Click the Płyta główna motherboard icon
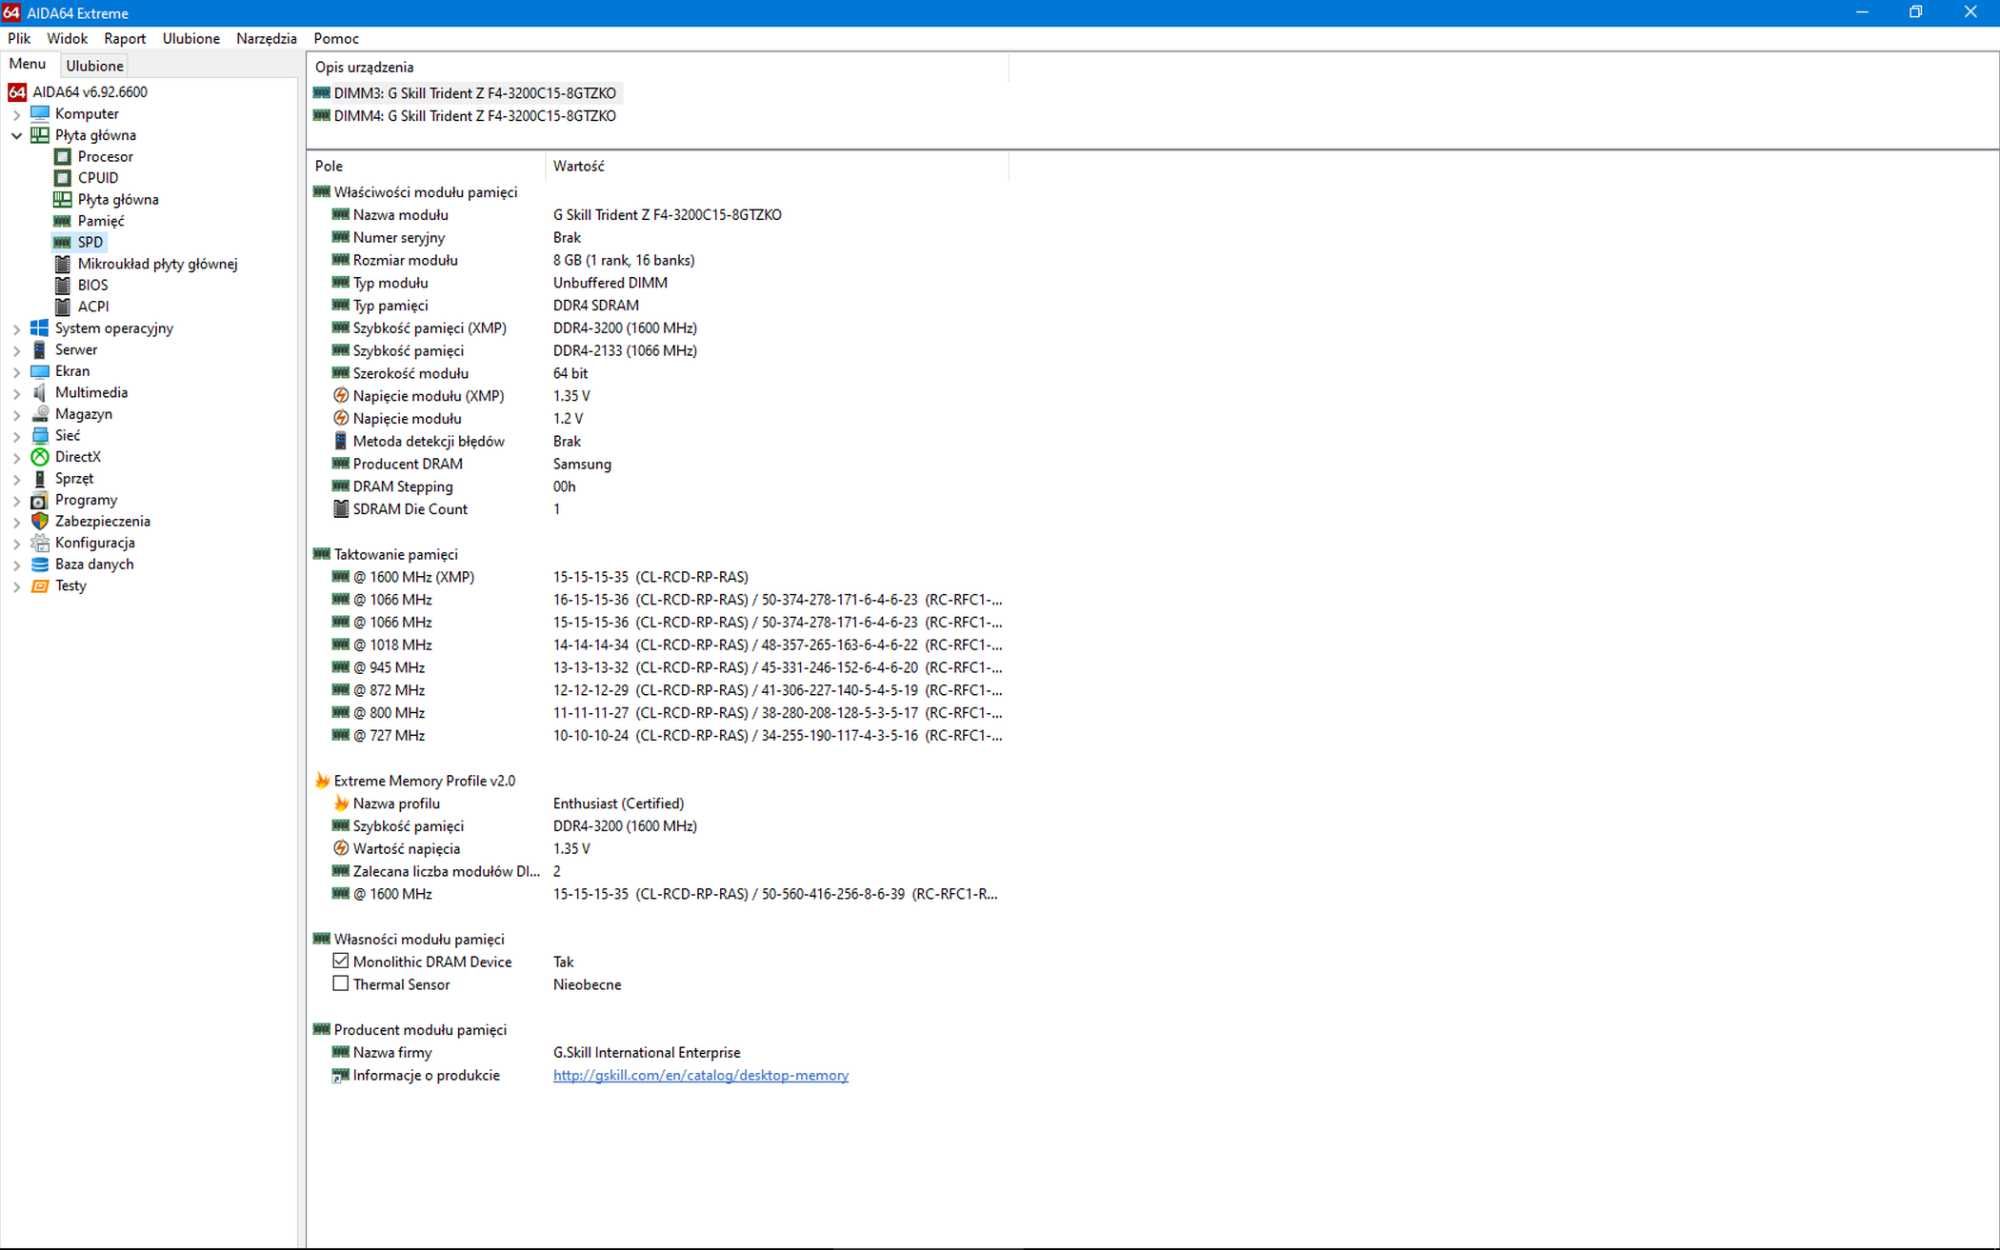 tap(40, 135)
